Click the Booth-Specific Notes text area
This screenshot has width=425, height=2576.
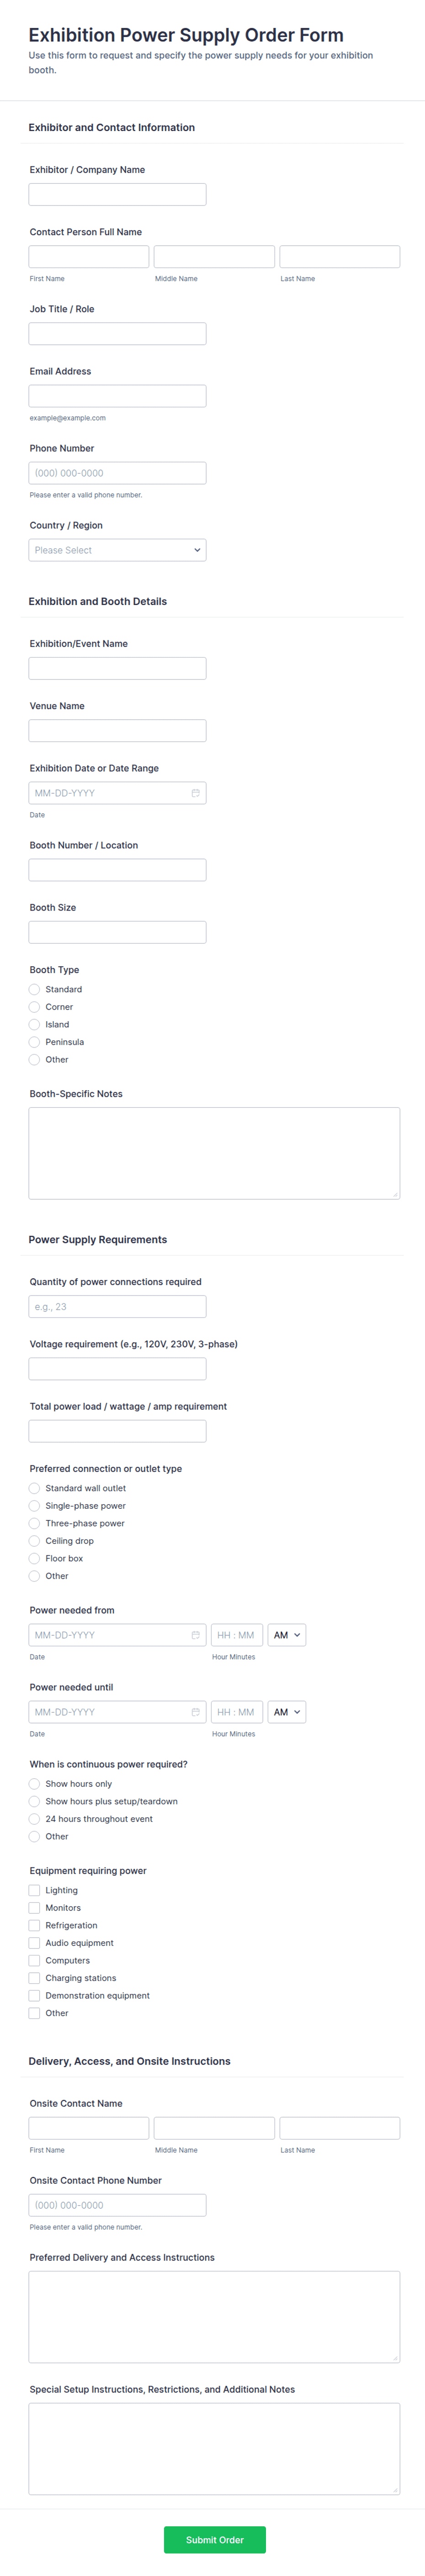click(x=214, y=1152)
